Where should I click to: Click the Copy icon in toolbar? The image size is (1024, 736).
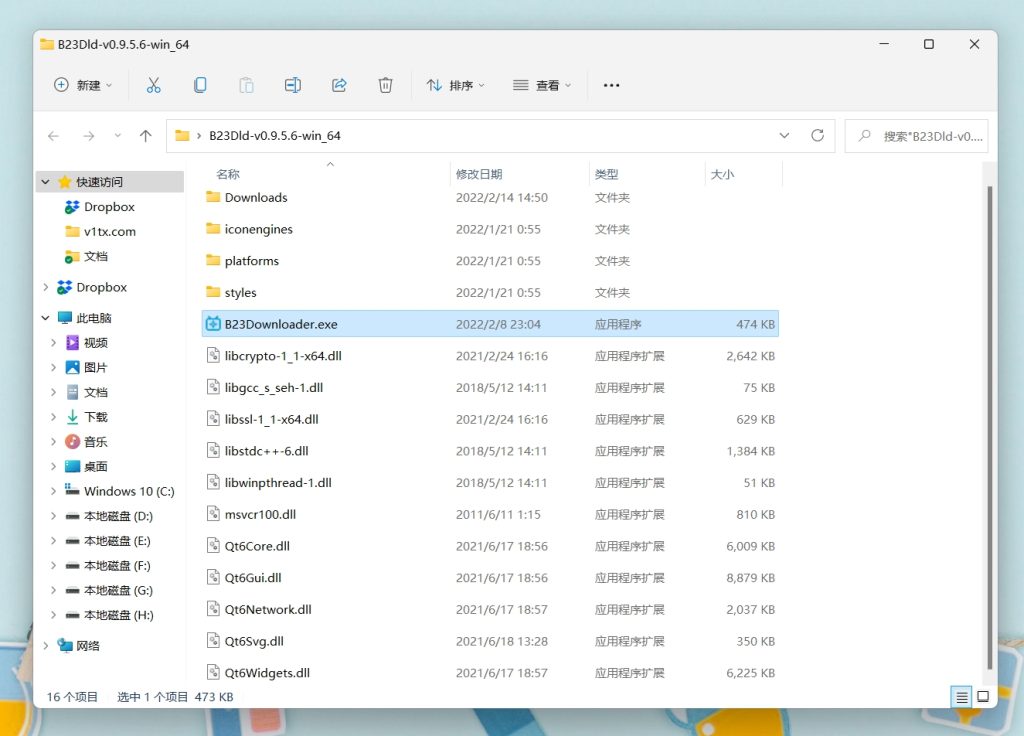[200, 85]
